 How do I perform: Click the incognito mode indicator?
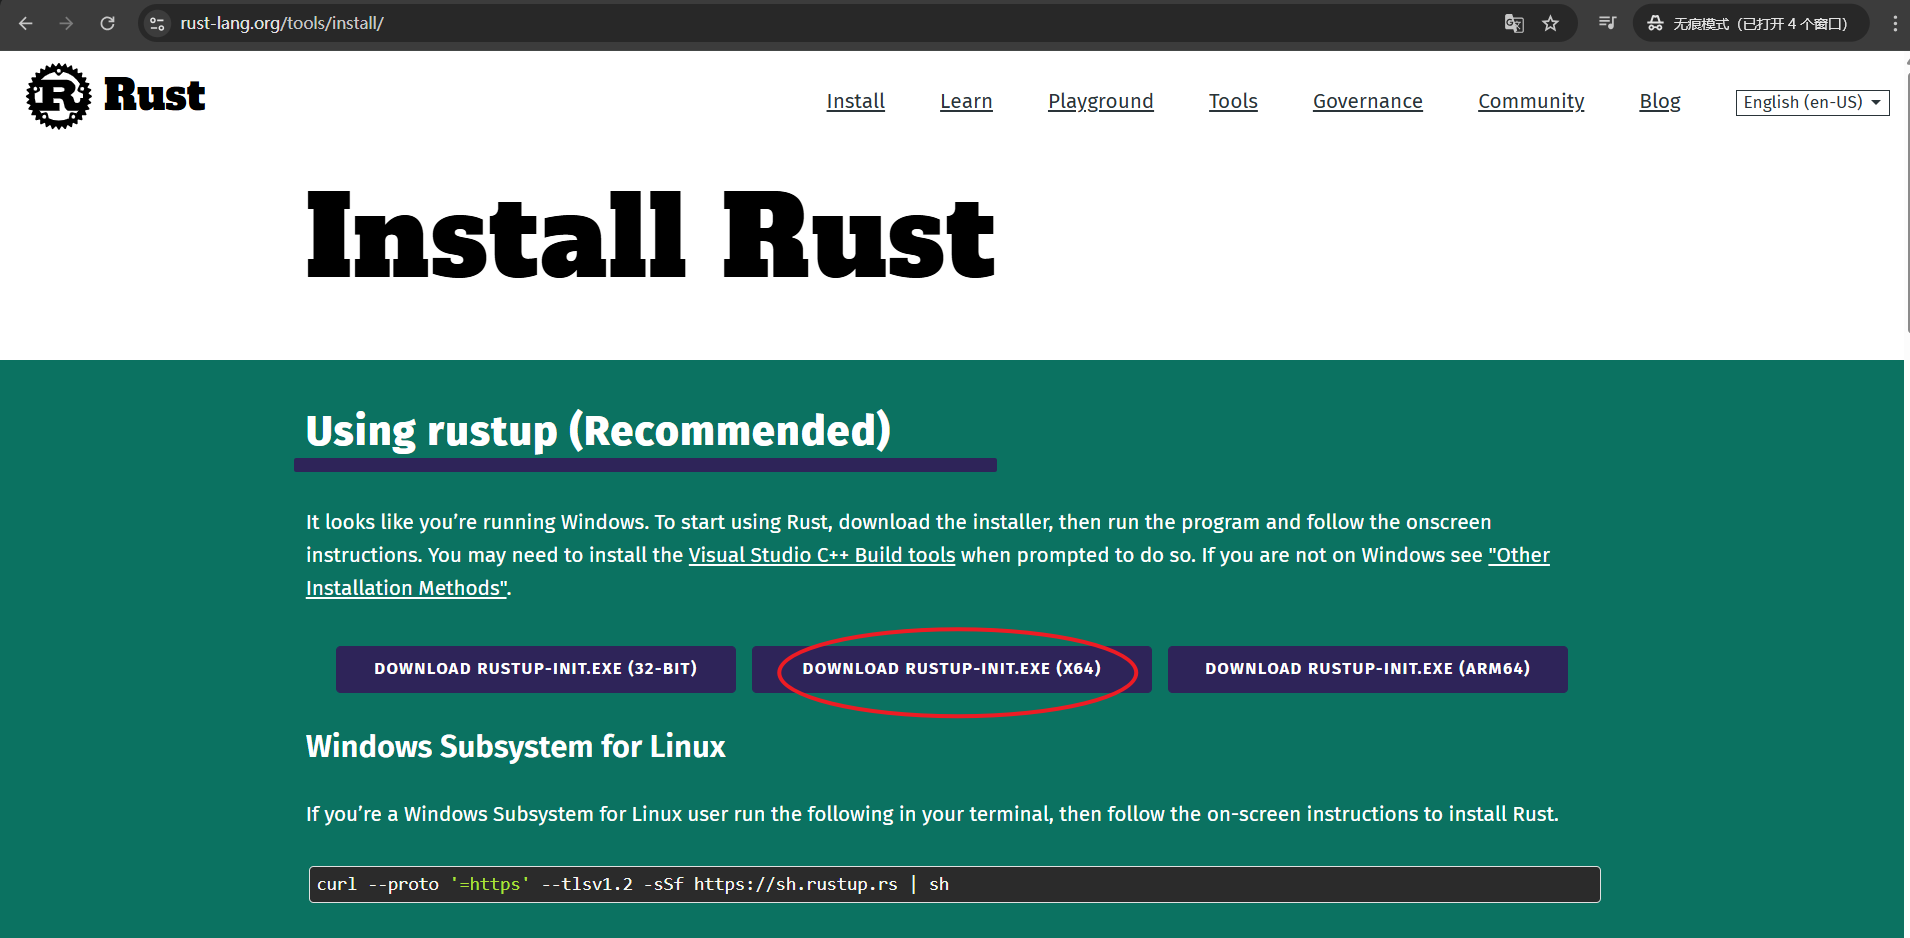(1751, 23)
